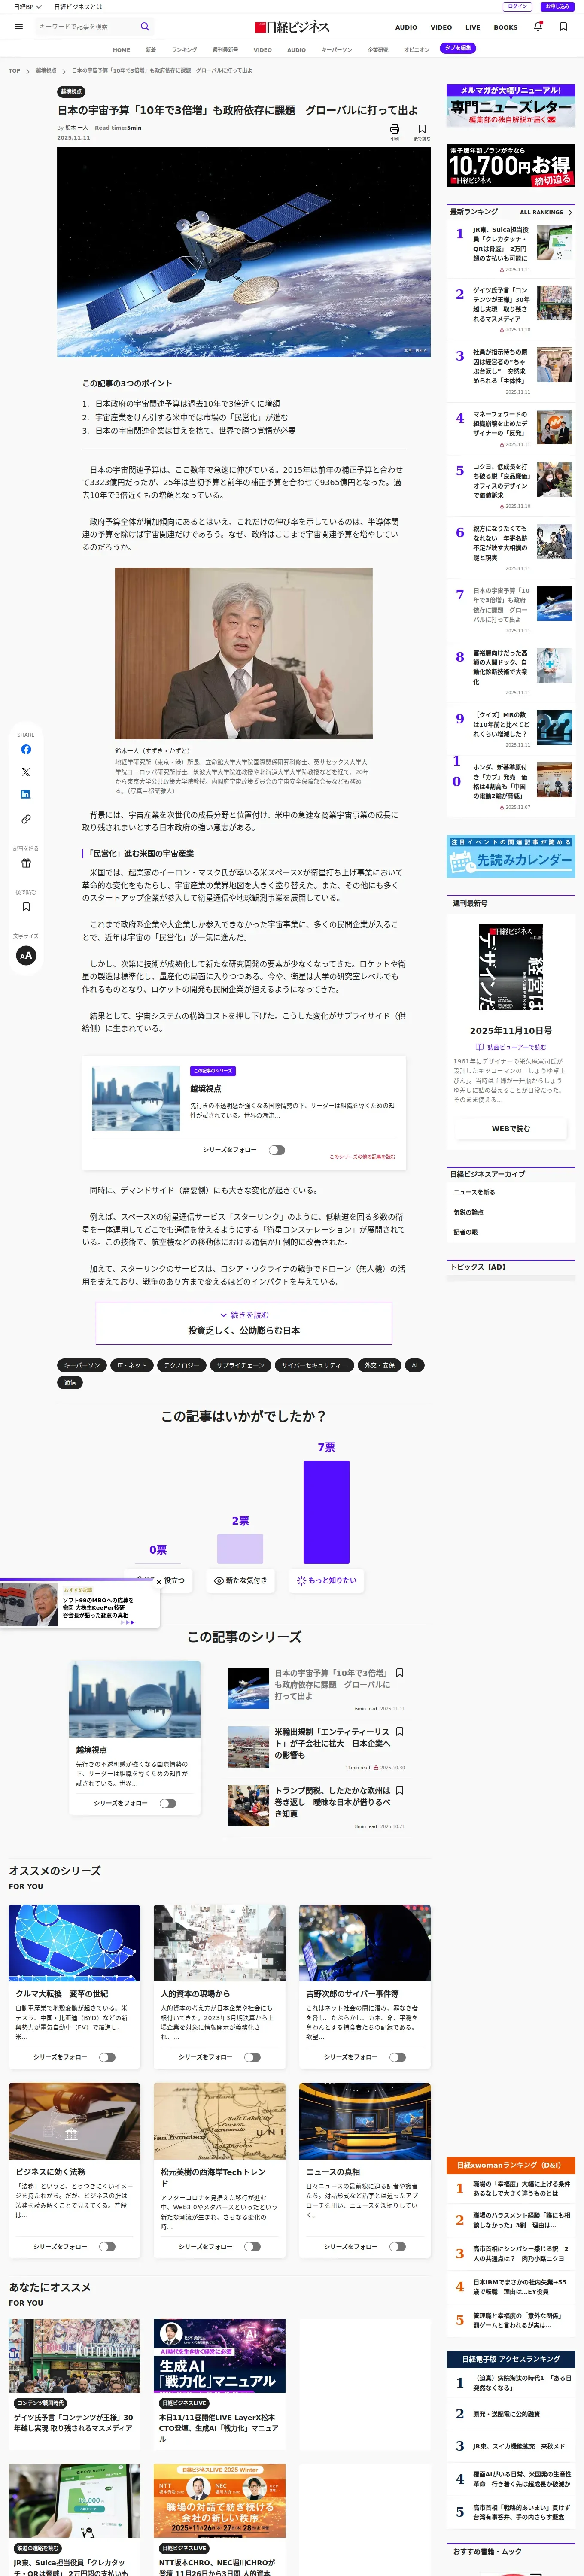Toggle follow under 越境視点 series section
This screenshot has height=2576, width=584.
pos(167,1803)
